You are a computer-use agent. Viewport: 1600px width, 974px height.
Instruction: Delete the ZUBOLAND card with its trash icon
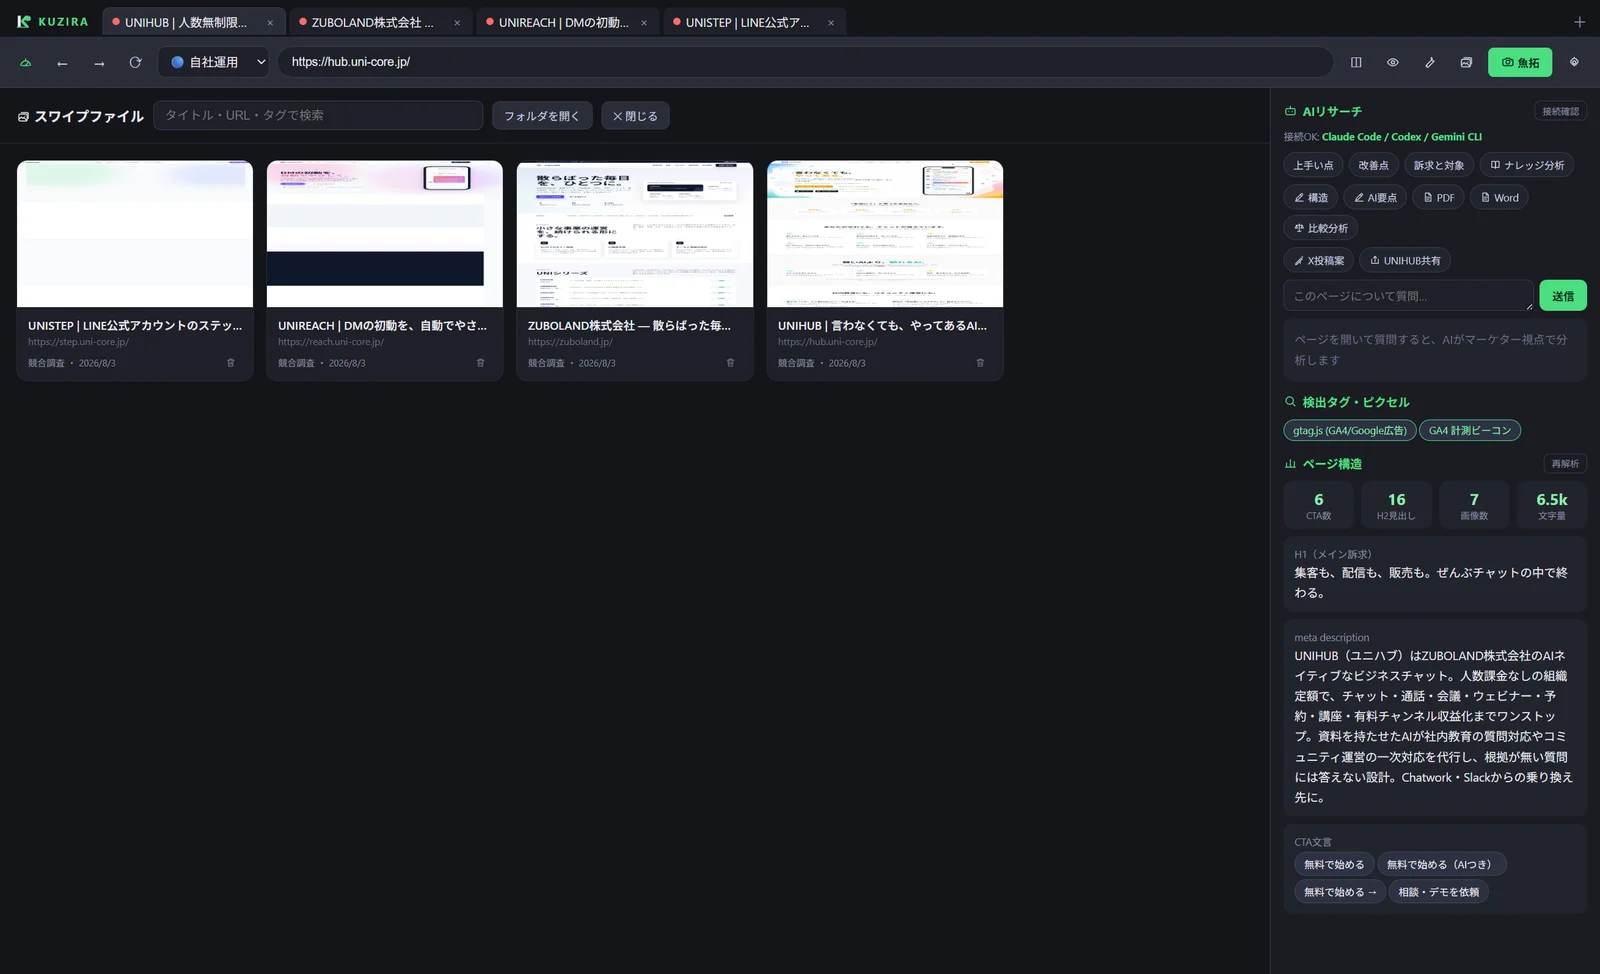click(730, 363)
